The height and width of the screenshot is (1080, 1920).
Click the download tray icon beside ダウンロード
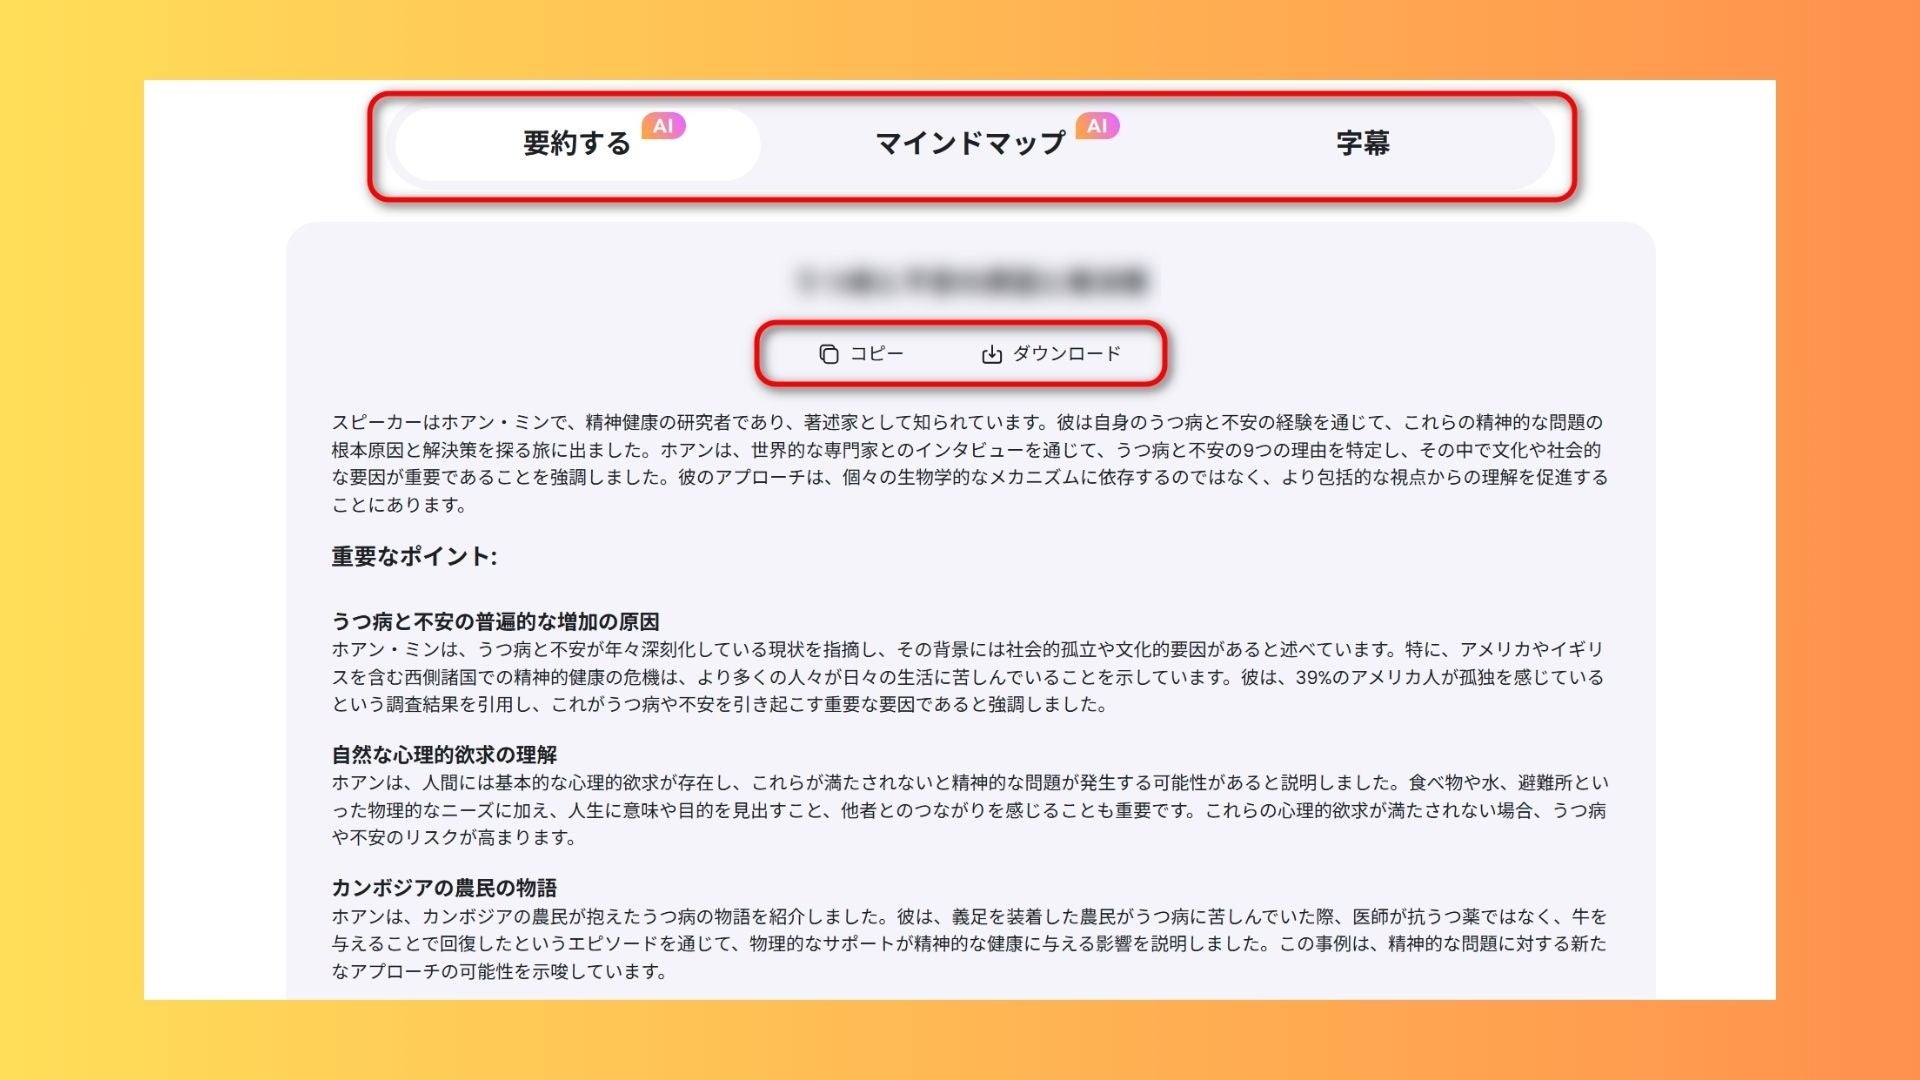pyautogui.click(x=991, y=354)
